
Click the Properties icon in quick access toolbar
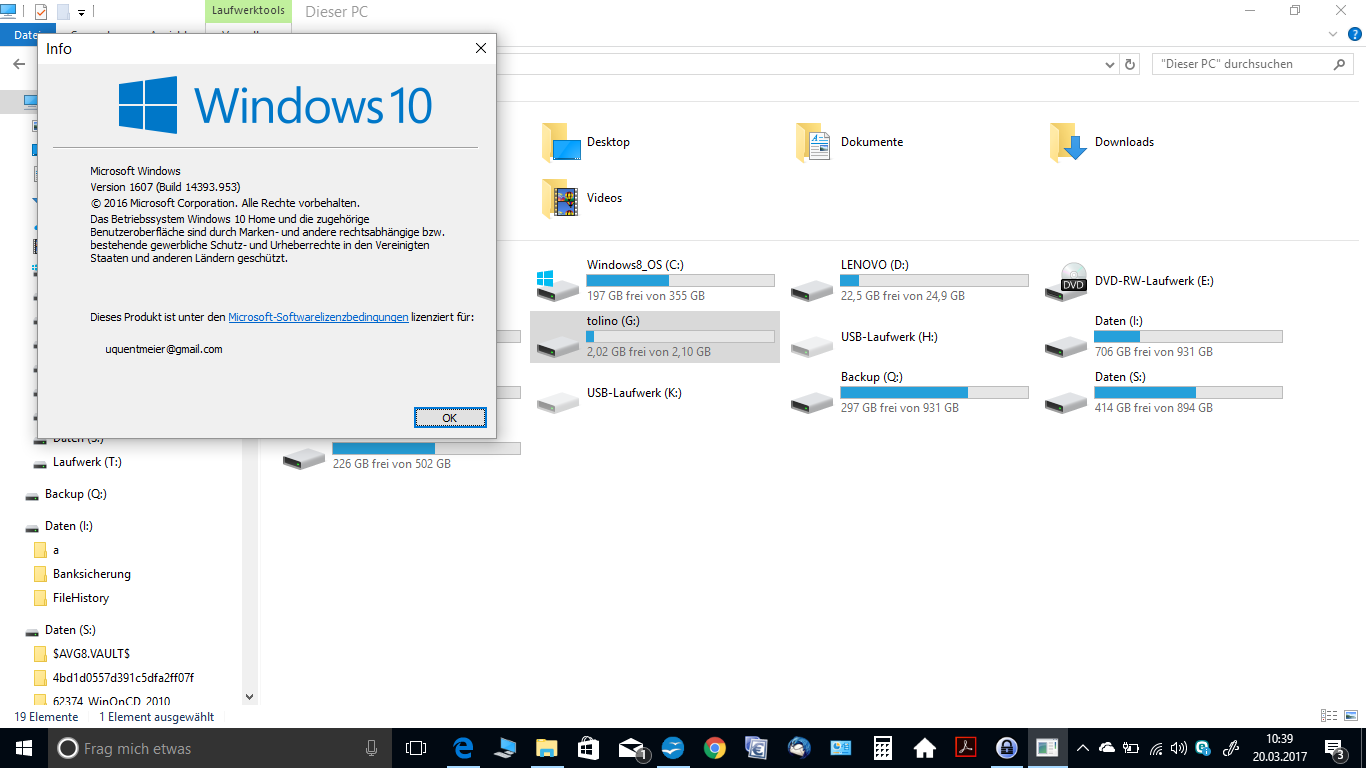(x=41, y=12)
